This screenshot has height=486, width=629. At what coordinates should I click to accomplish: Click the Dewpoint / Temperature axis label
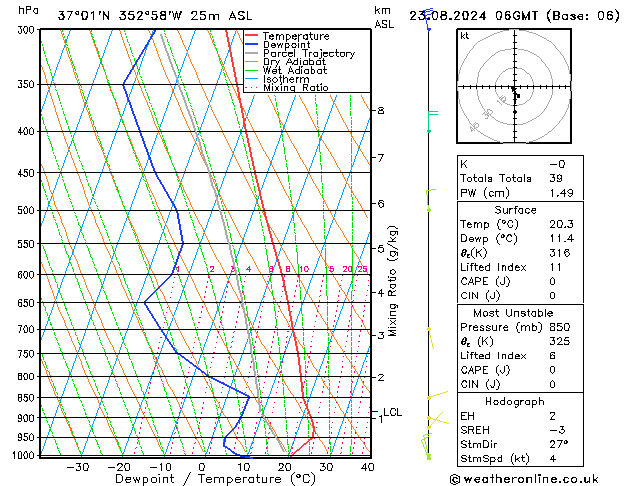pyautogui.click(x=202, y=479)
